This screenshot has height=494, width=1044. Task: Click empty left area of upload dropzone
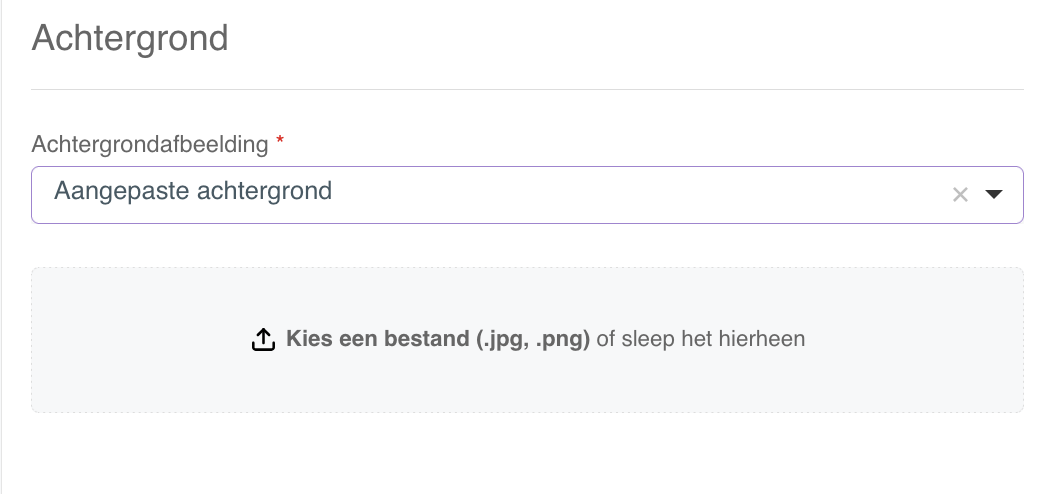133,340
